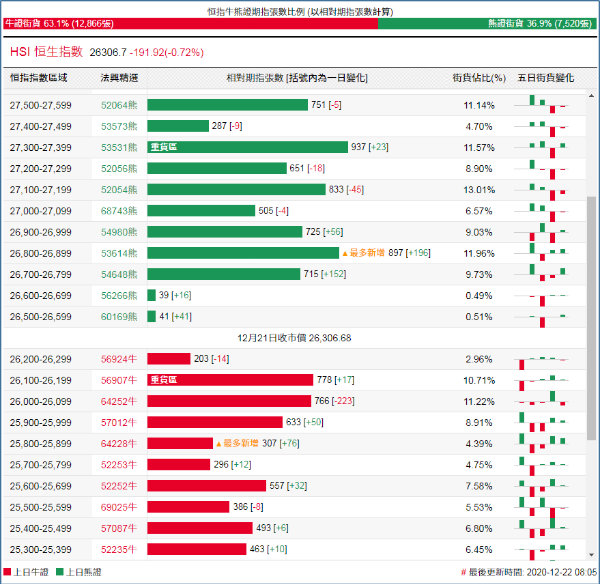Open bull warrant link 52235牛
600x584 pixels.
tap(119, 550)
